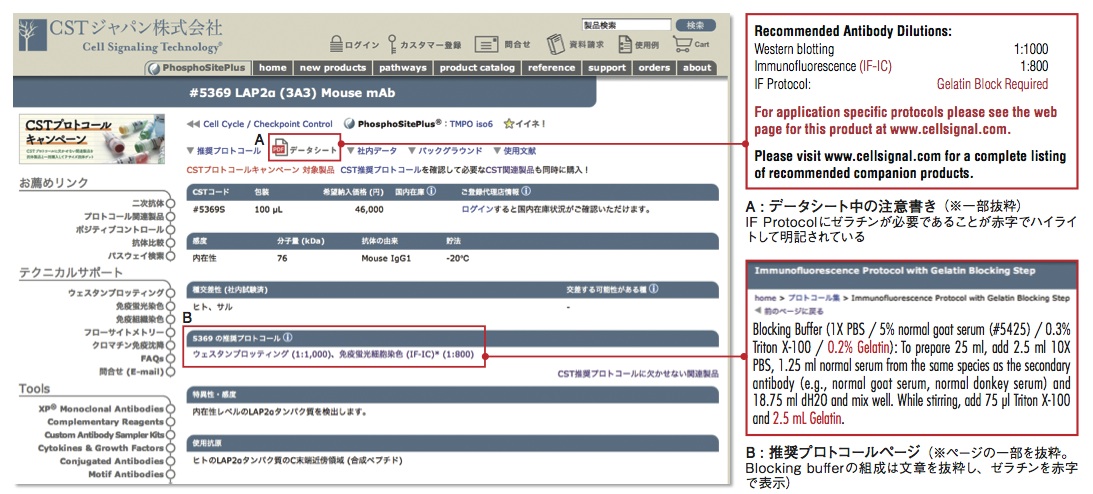Open the 二次抗体 sidebar link
1093x494 pixels.
[x=148, y=203]
